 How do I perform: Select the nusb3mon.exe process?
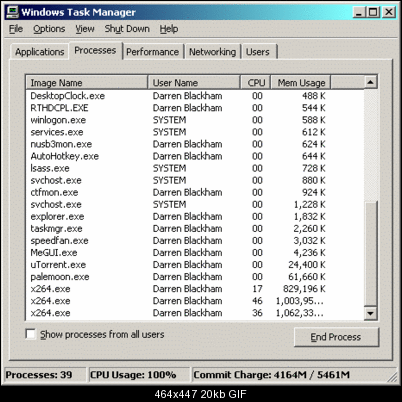[195, 144]
